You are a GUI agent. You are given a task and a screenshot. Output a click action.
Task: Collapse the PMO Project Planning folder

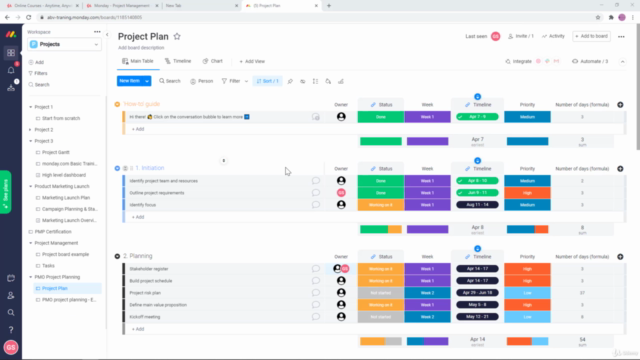coord(30,277)
